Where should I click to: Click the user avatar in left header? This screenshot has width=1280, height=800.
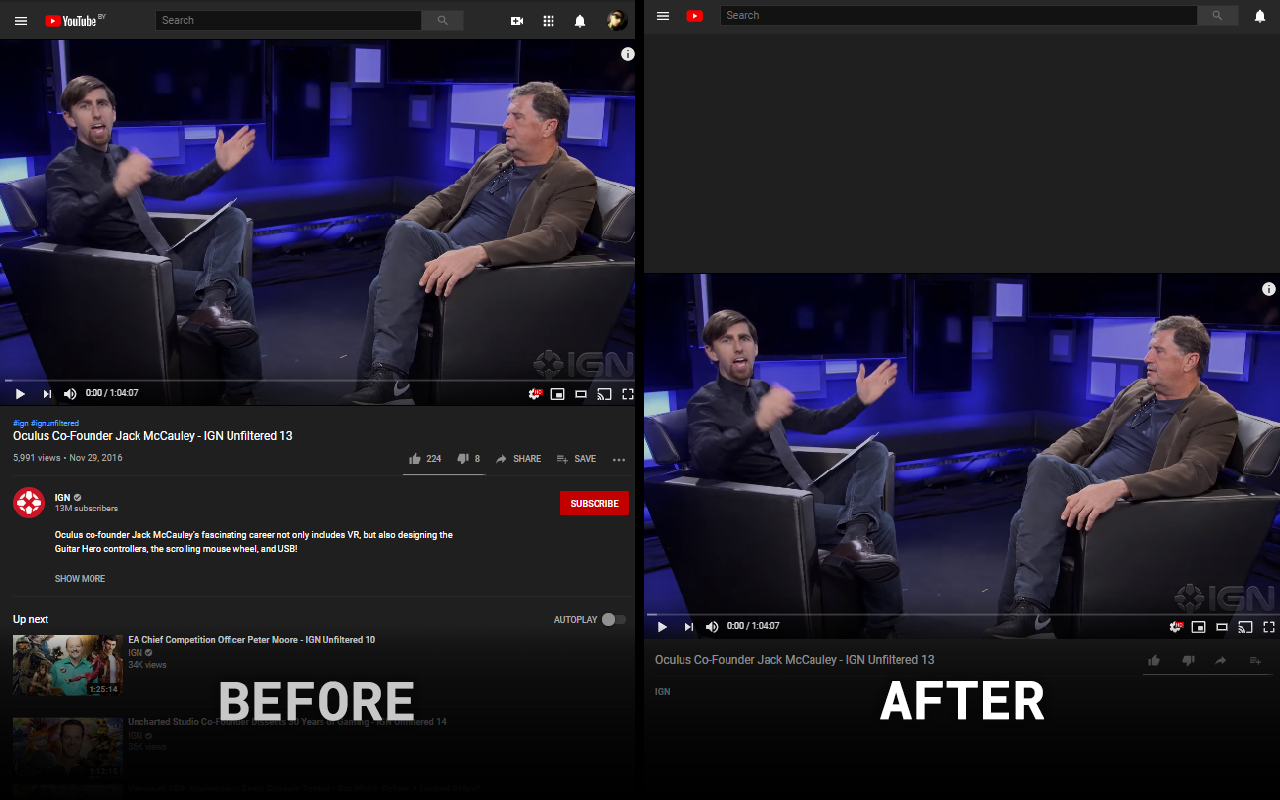point(617,20)
